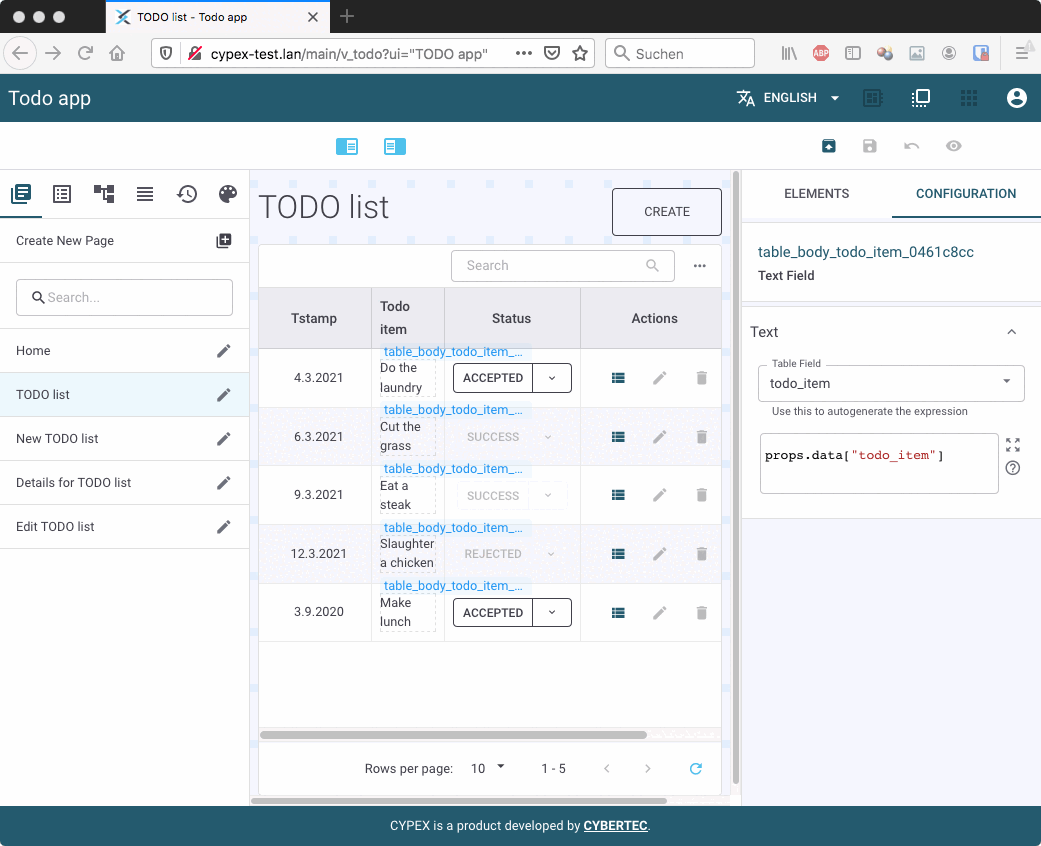Open the expression help question icon

point(1012,468)
